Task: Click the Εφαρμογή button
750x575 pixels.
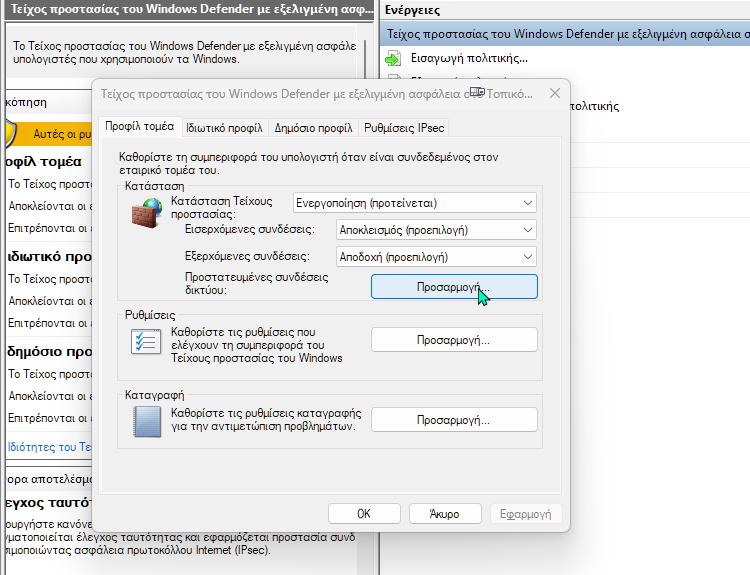Action: tap(526, 514)
